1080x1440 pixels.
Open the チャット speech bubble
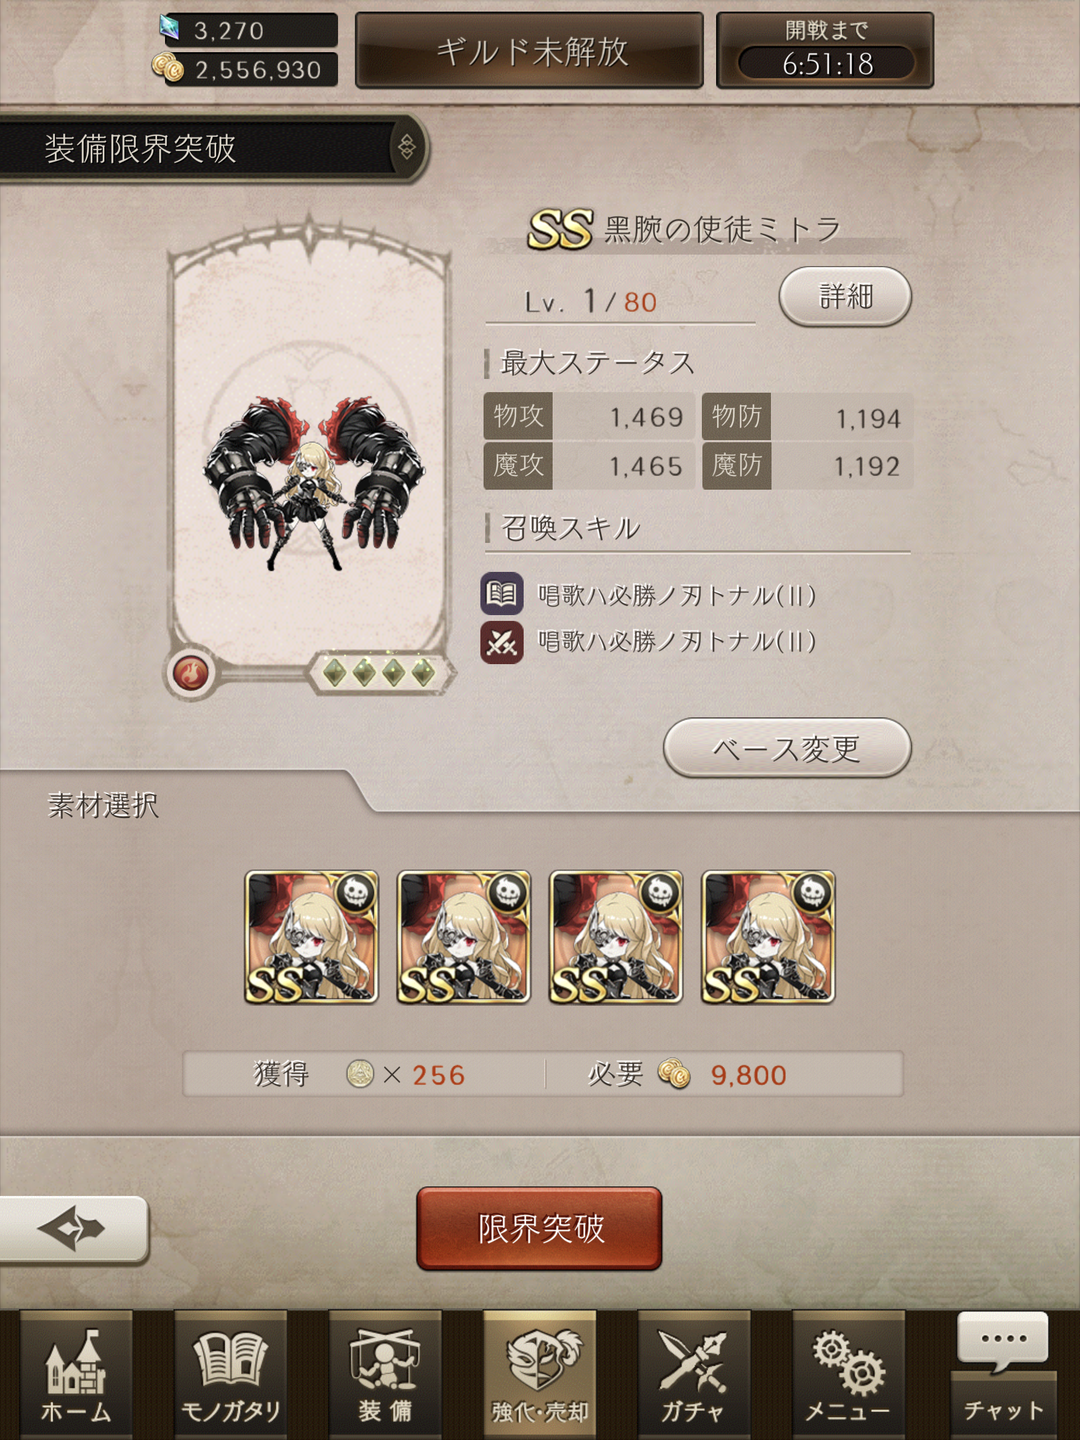(1003, 1374)
